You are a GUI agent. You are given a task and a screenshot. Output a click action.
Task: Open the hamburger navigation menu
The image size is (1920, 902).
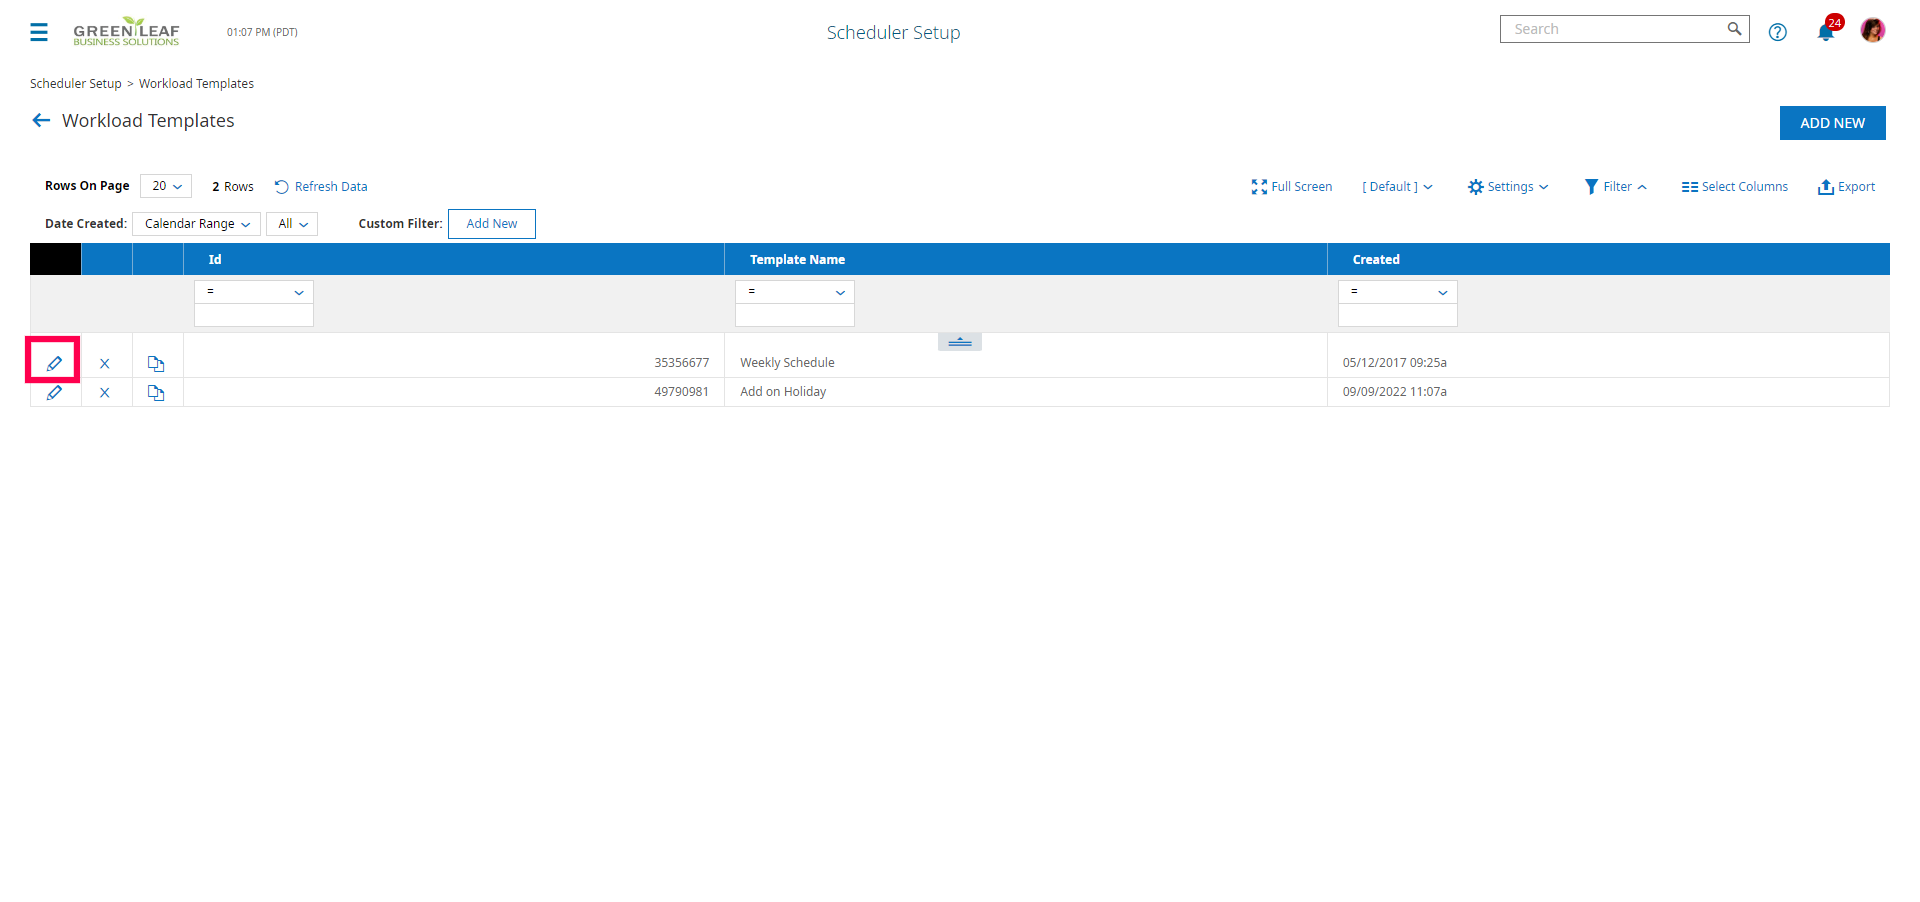39,32
